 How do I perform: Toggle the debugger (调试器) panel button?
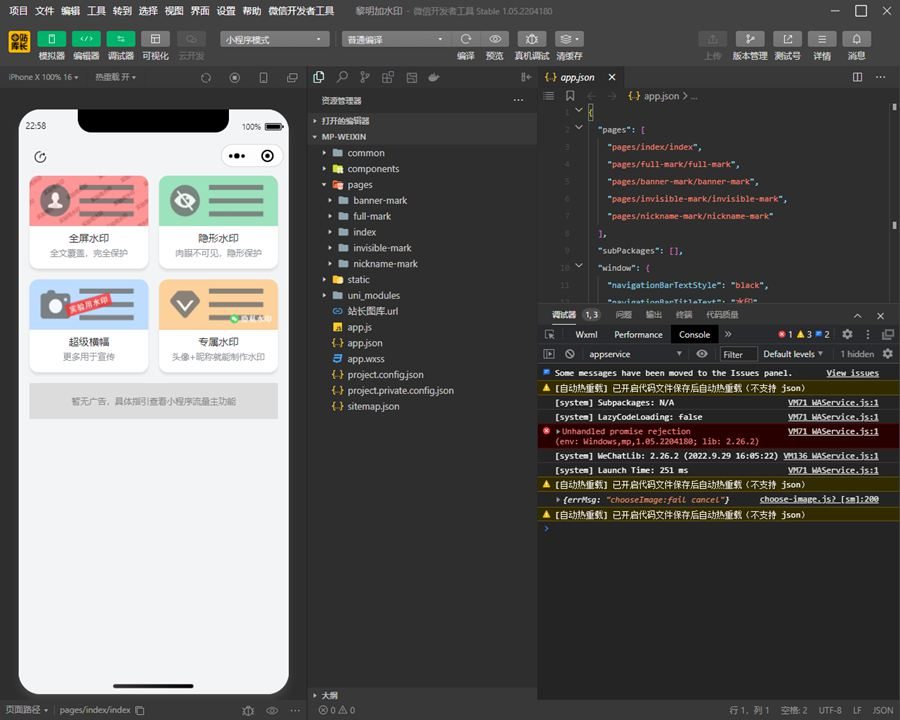(120, 39)
